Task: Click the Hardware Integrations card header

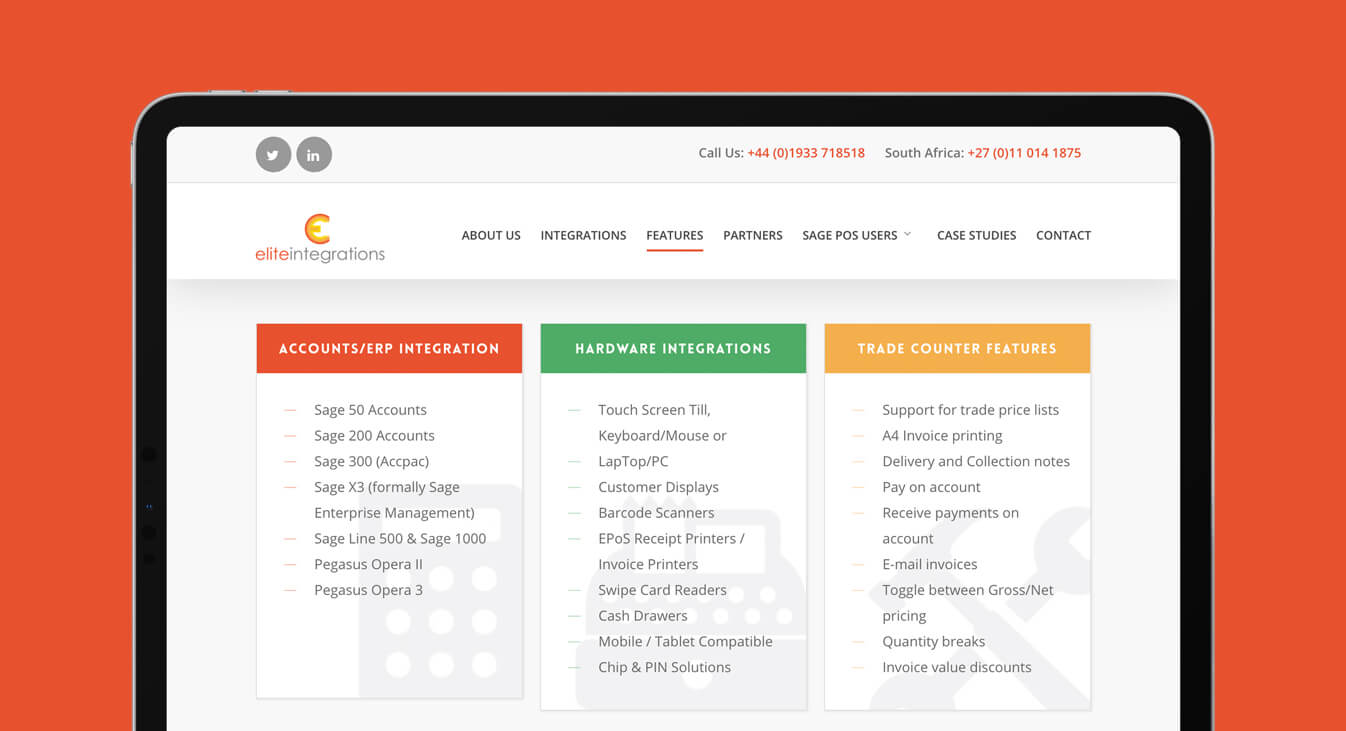Action: point(673,348)
